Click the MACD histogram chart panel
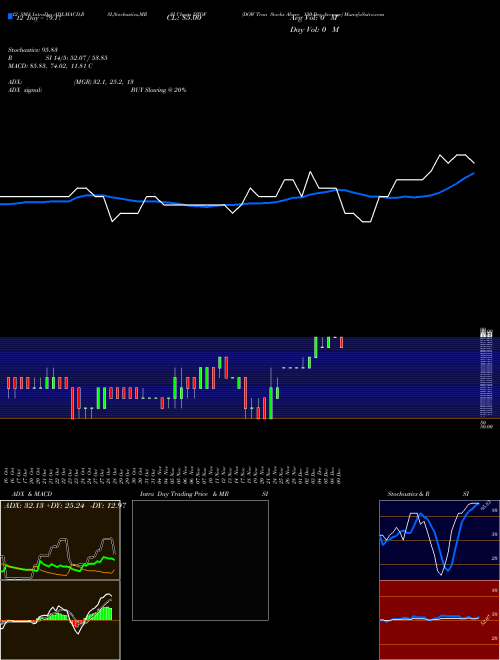500x660 pixels. (60, 620)
